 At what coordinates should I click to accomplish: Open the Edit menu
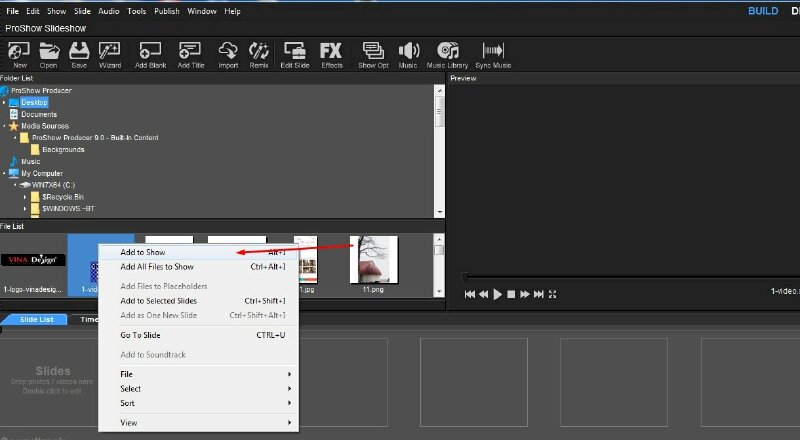pos(33,11)
